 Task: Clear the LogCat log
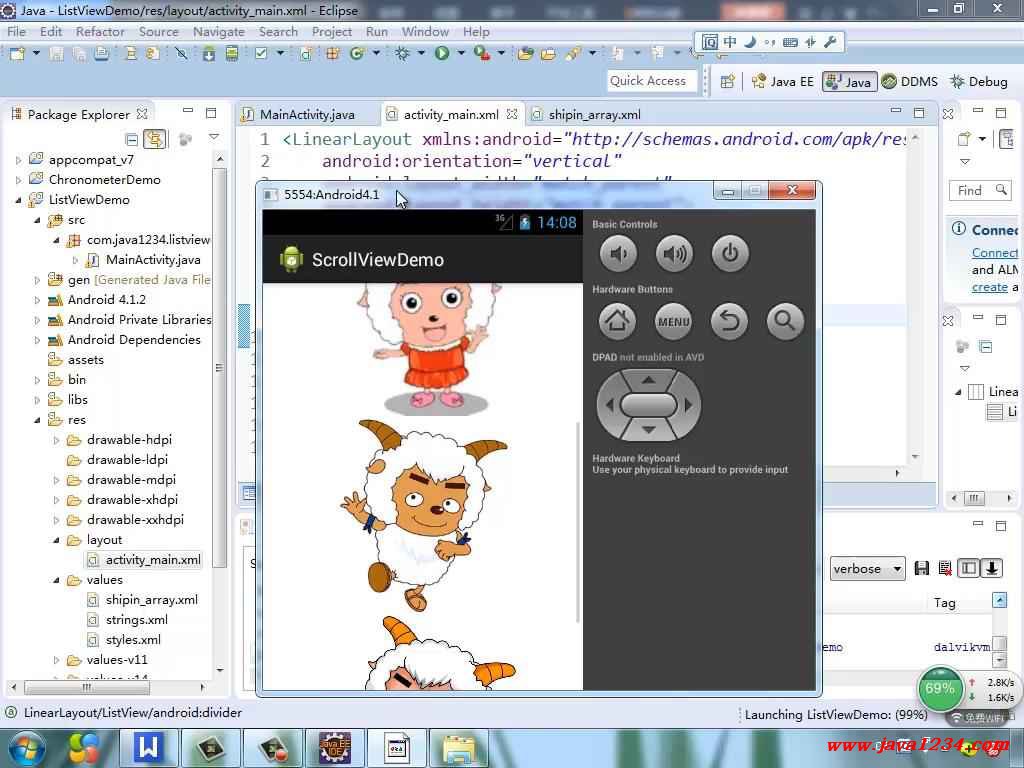(x=944, y=568)
